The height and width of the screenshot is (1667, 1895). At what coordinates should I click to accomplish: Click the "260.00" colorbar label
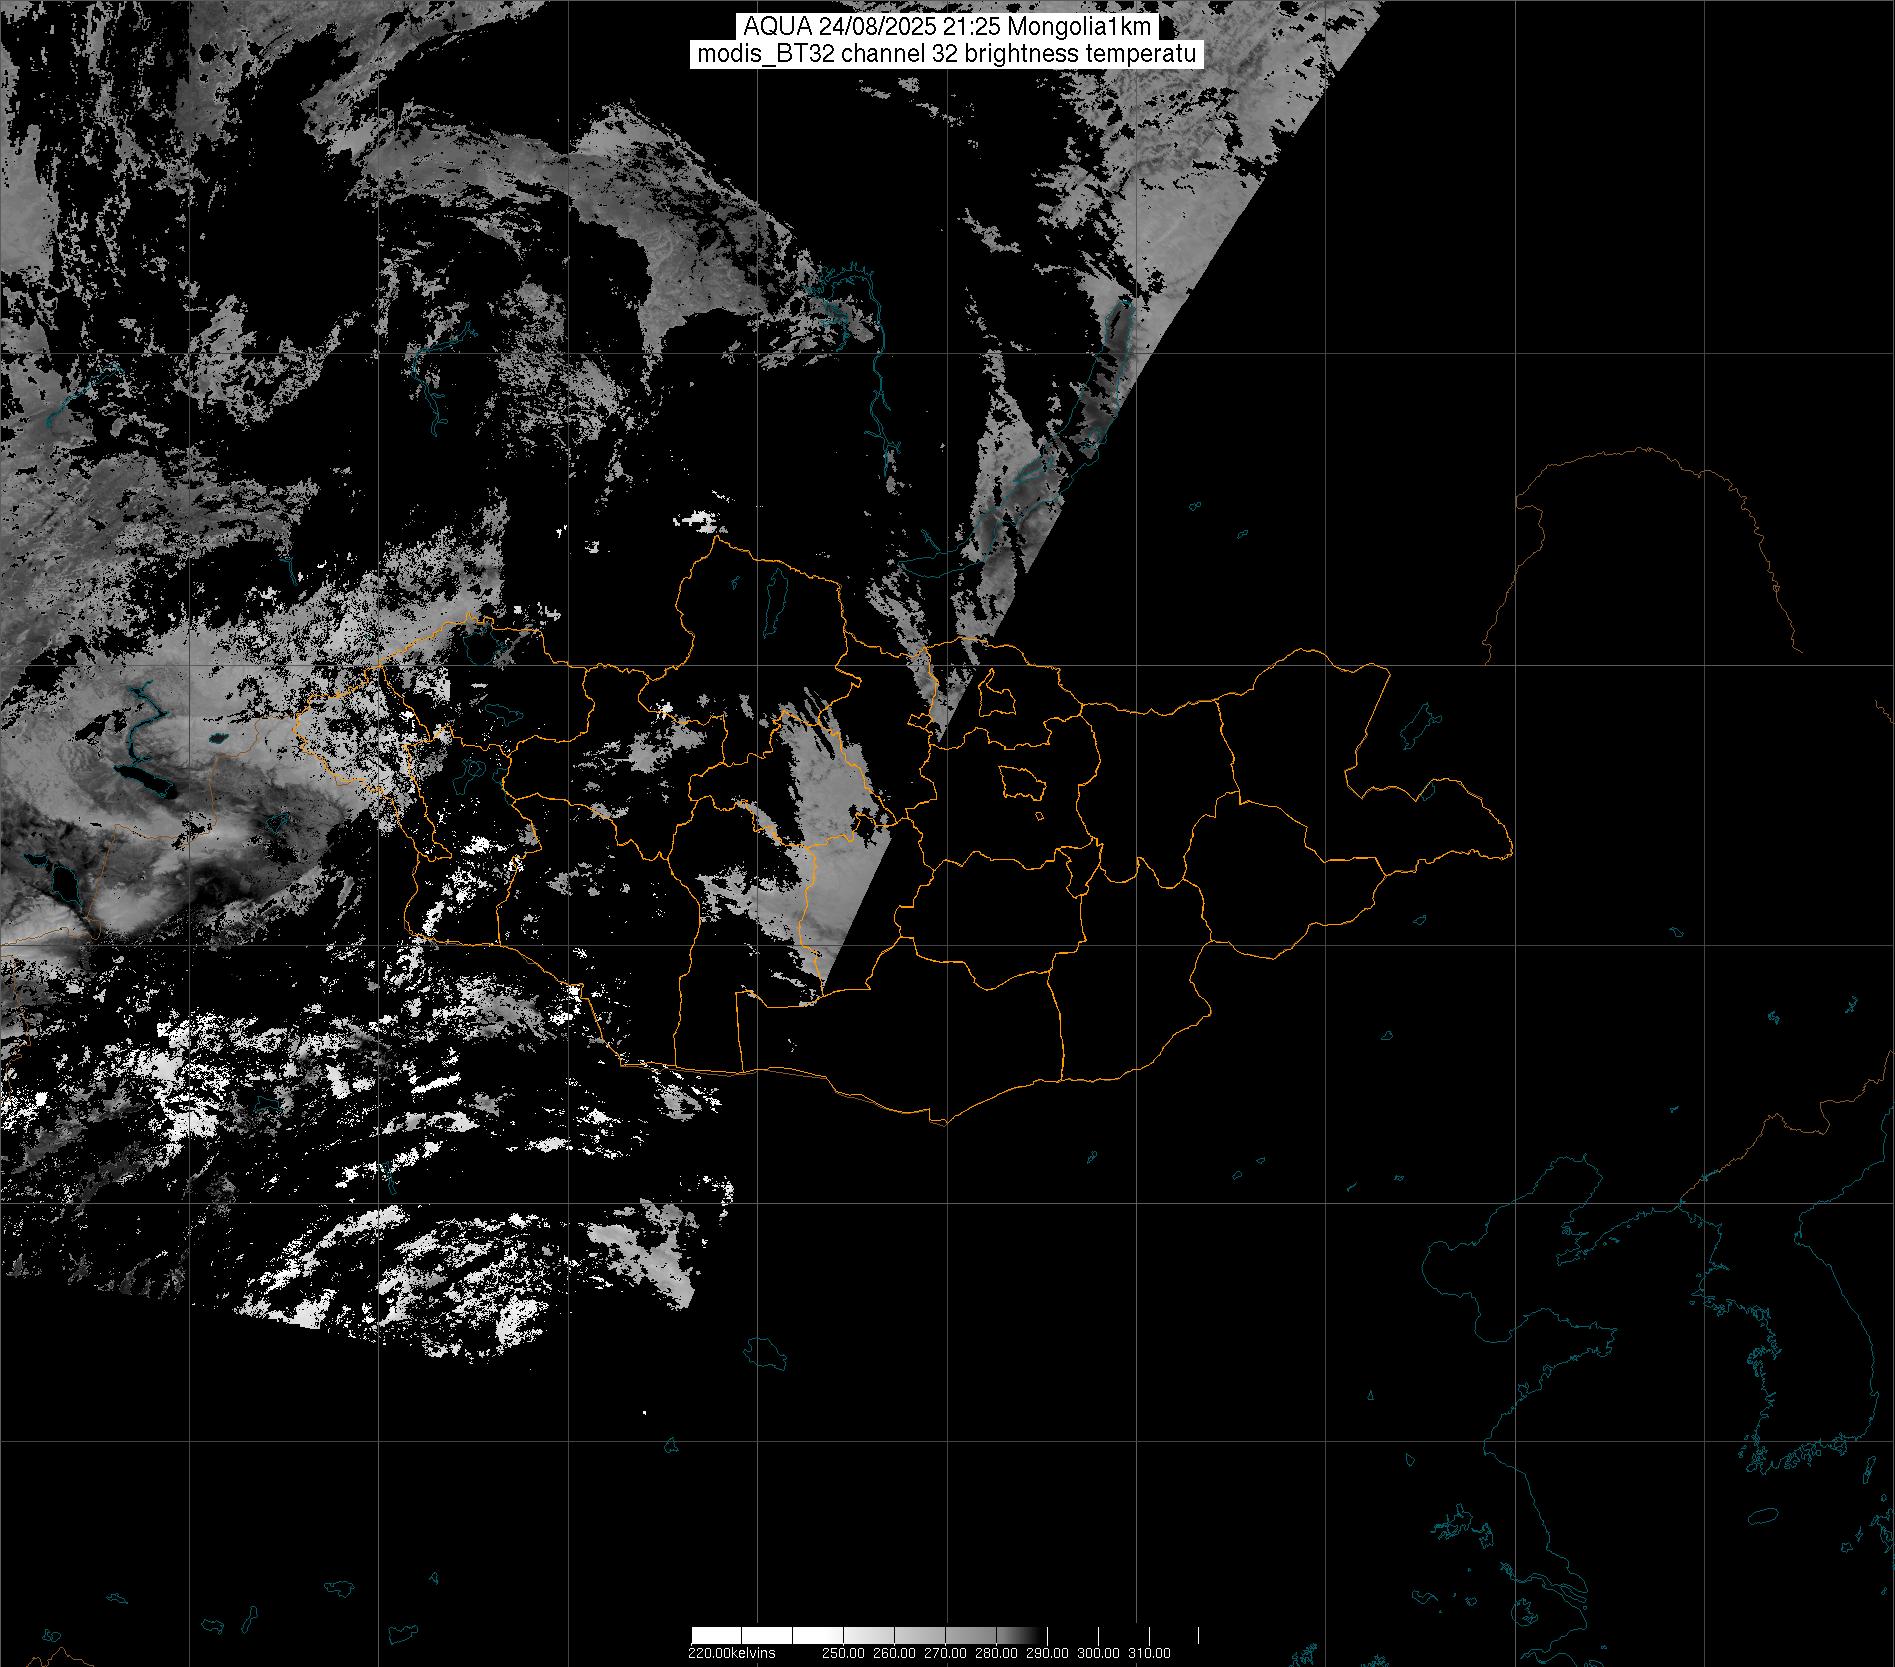pos(894,1653)
